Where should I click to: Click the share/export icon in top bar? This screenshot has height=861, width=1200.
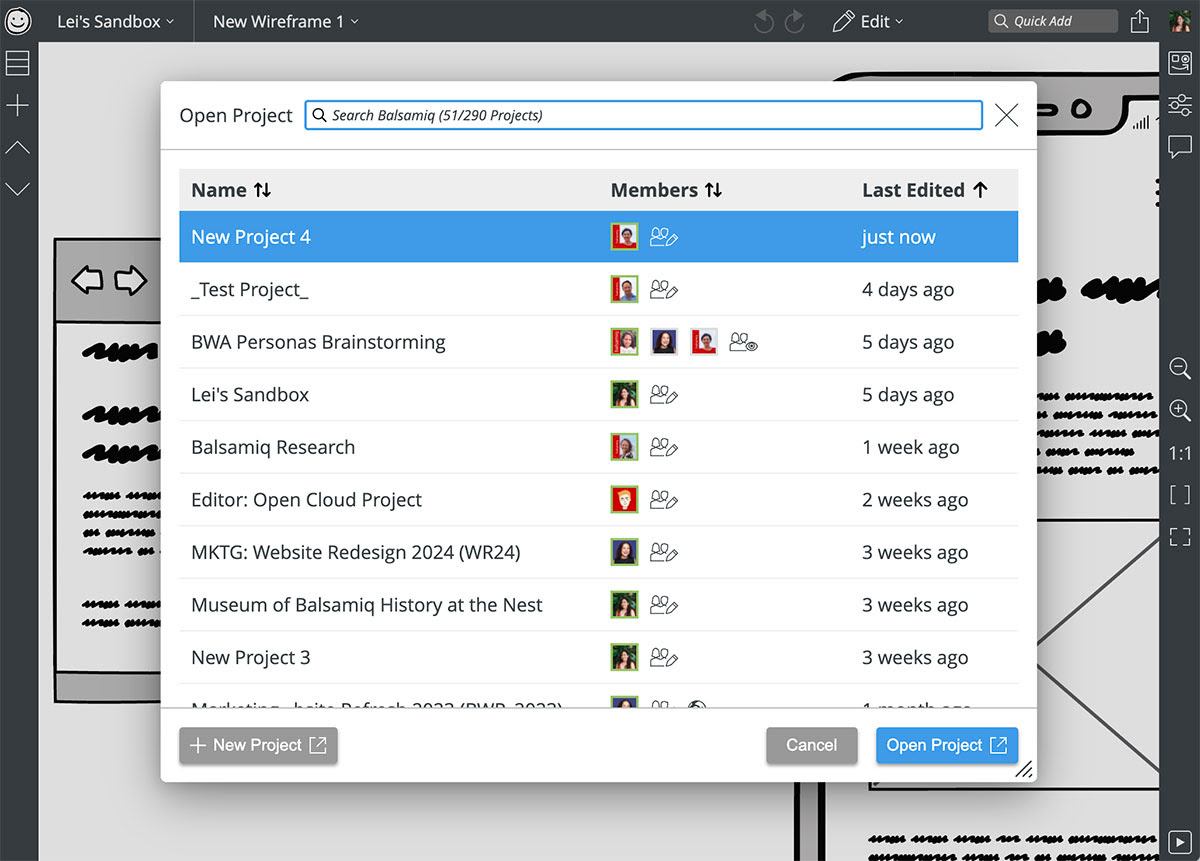(x=1139, y=21)
